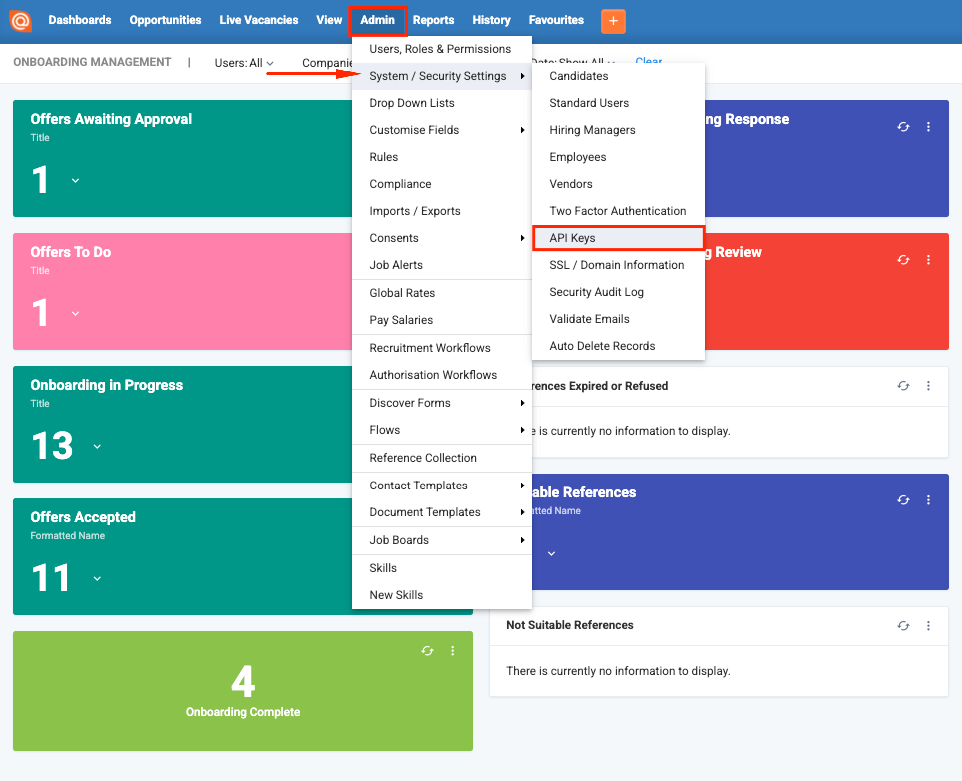Click the Clear filter link
The width and height of the screenshot is (962, 781).
(x=648, y=61)
